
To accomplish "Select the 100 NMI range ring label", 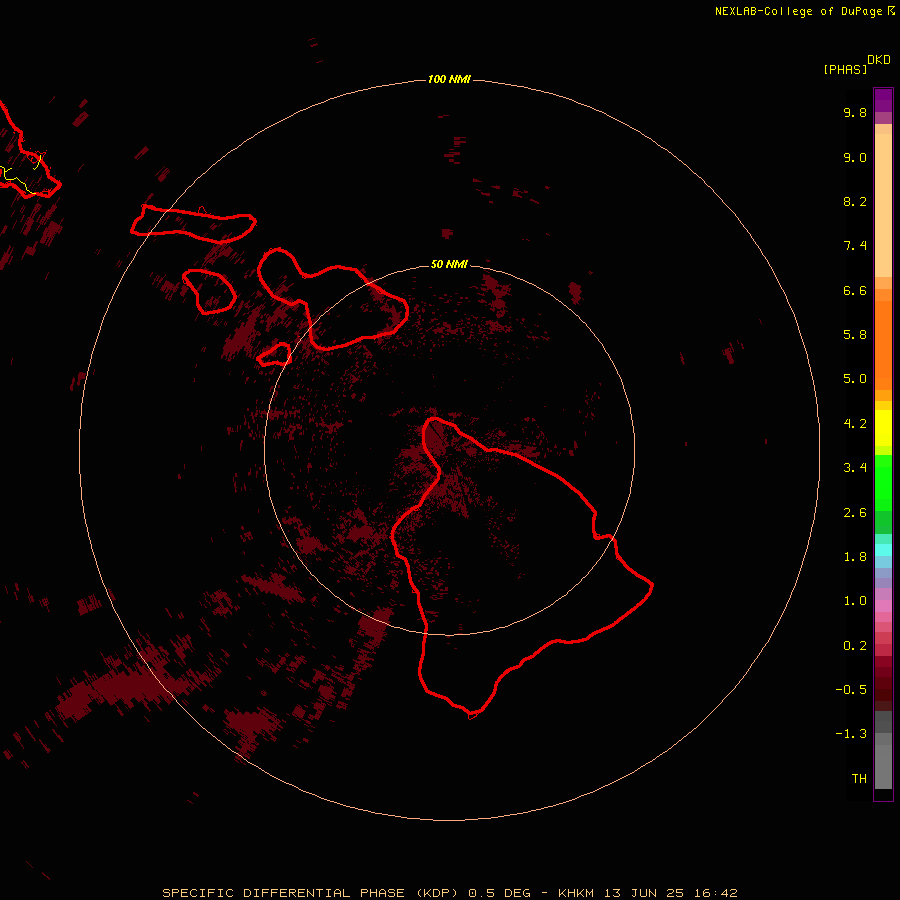I will click(x=449, y=79).
